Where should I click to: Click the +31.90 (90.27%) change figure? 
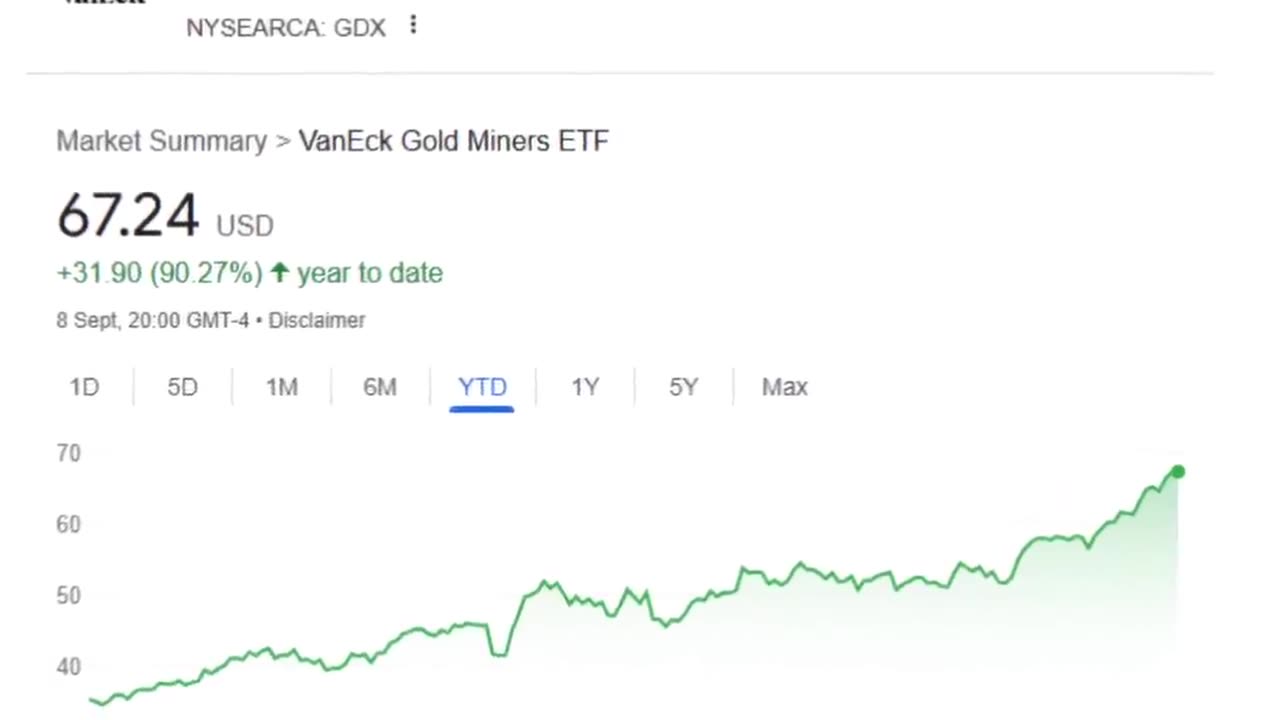pyautogui.click(x=159, y=273)
